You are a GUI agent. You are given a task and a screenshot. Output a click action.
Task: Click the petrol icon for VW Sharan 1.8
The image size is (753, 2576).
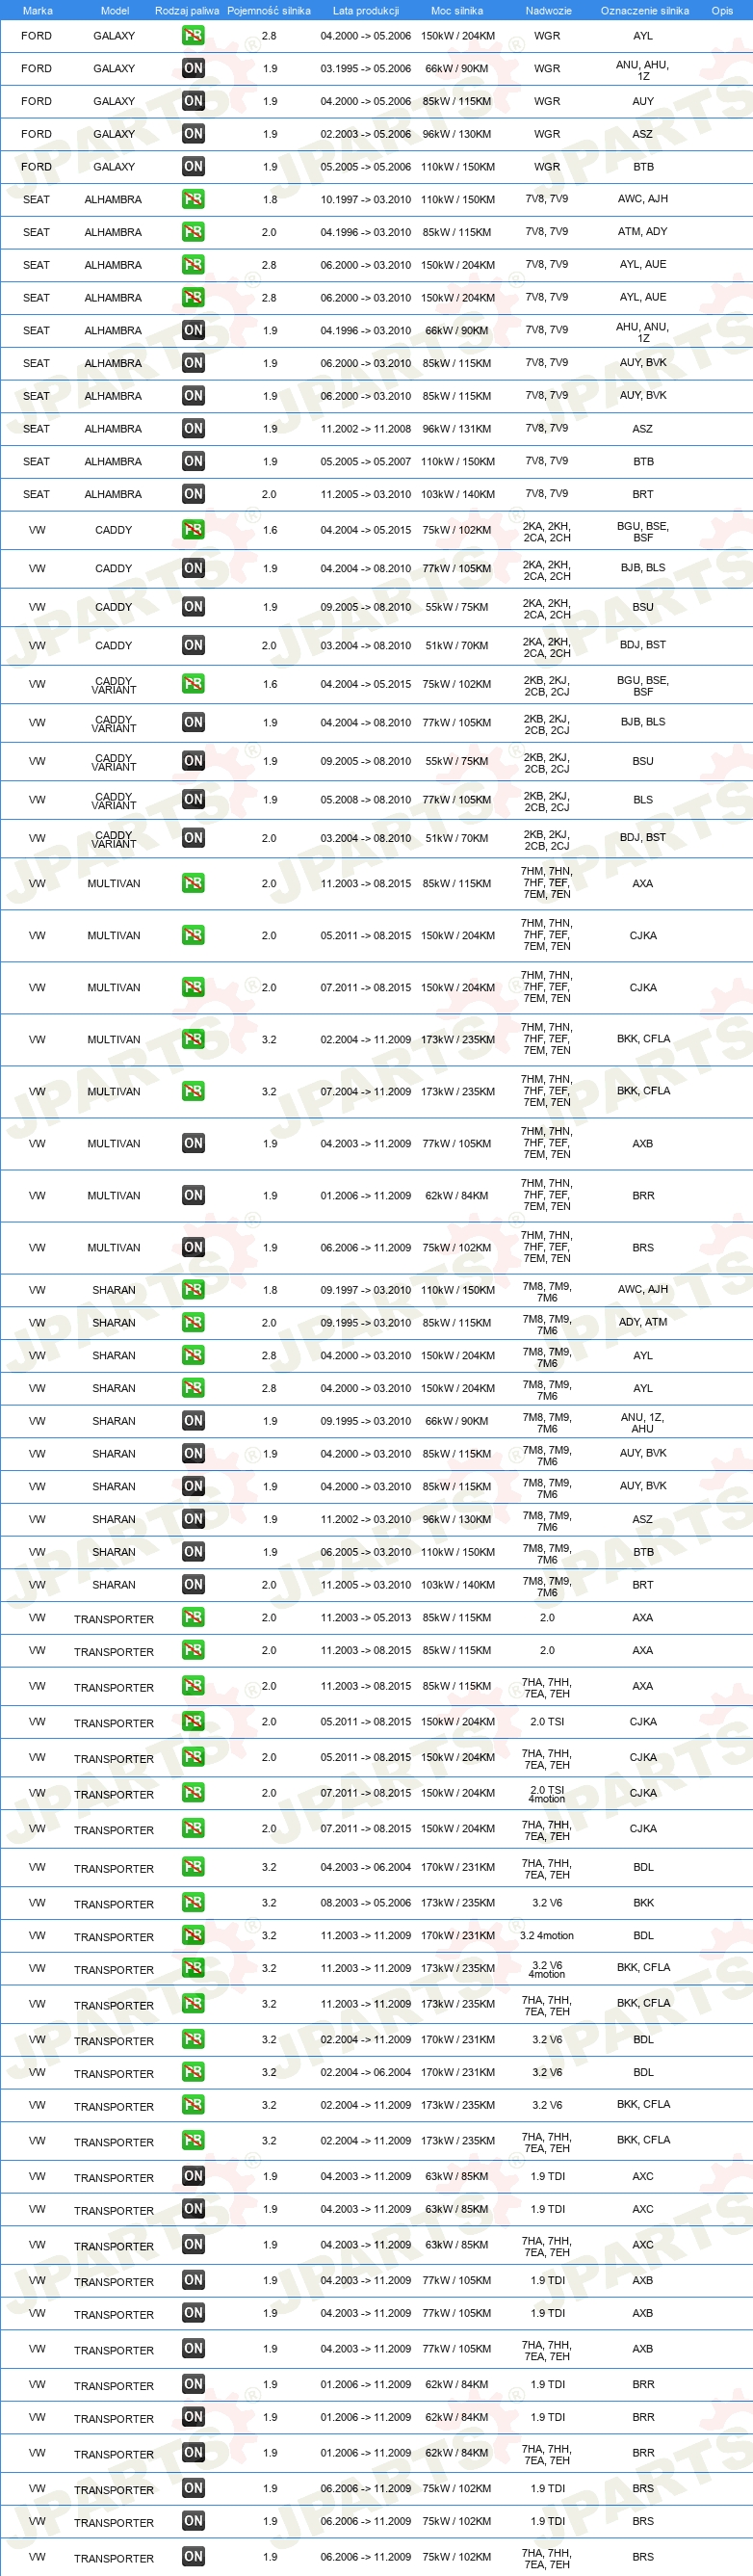point(193,1289)
